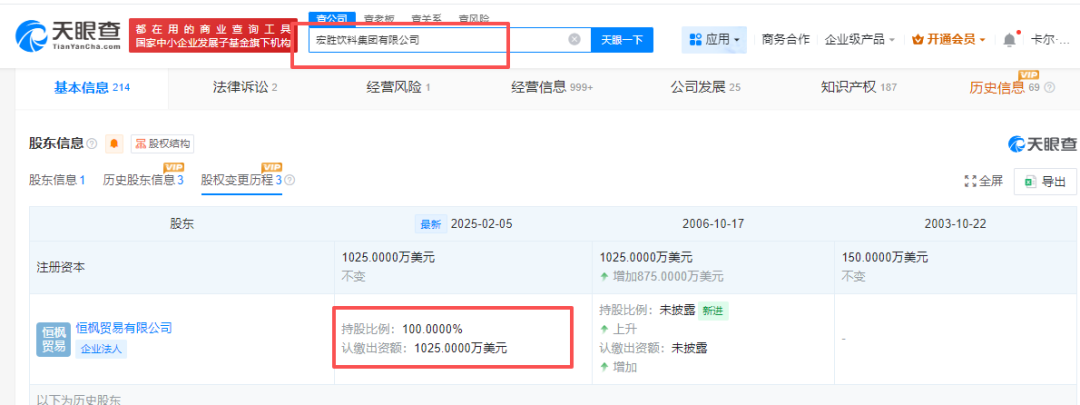Click the 恒枫贸易 company logo thumbnail
The height and width of the screenshot is (405, 1080).
click(53, 338)
